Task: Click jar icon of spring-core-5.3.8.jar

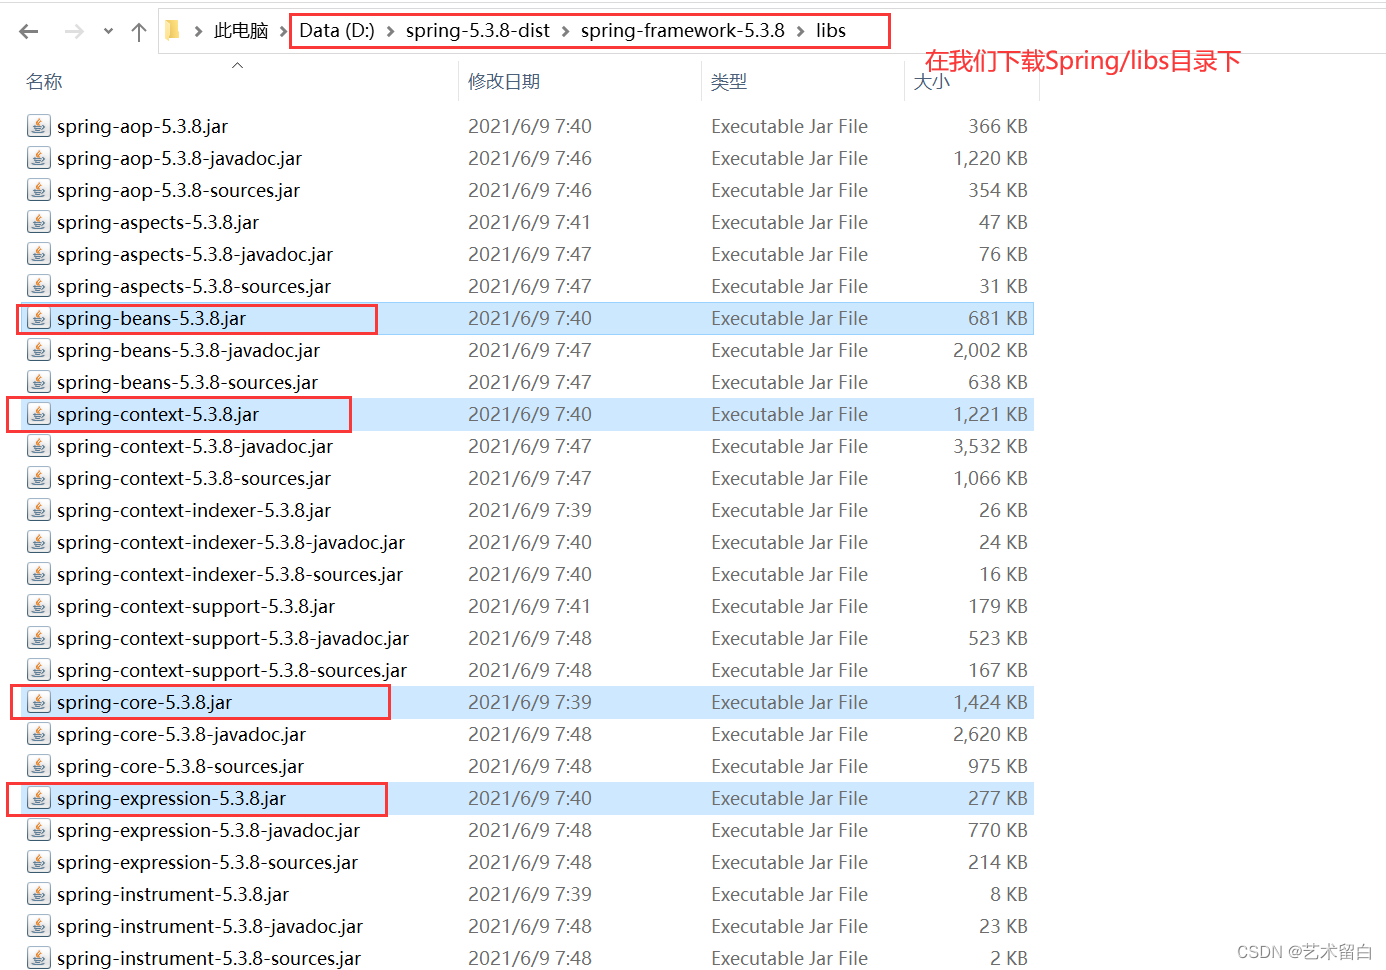Action: click(x=38, y=702)
